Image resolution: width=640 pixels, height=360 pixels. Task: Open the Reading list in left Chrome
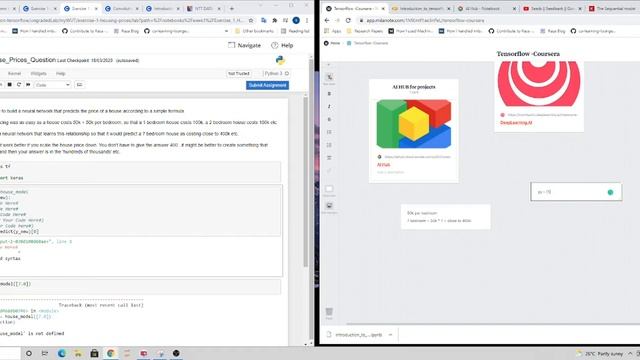pos(295,31)
